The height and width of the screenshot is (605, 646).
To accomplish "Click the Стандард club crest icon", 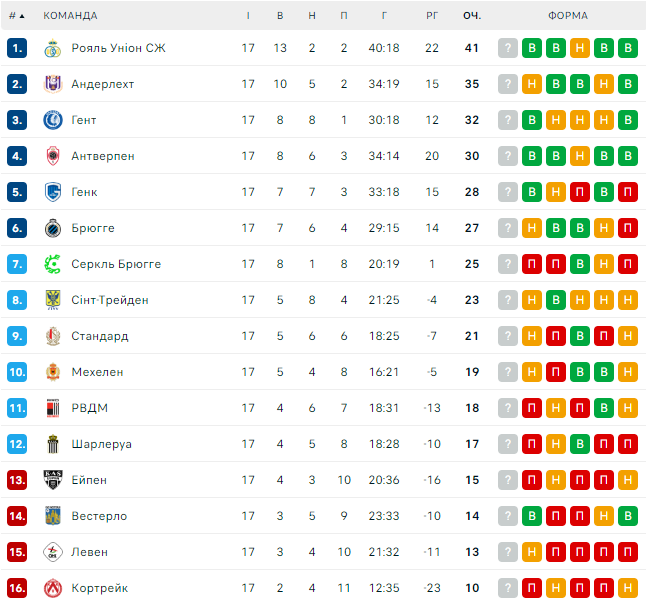I will tap(53, 336).
